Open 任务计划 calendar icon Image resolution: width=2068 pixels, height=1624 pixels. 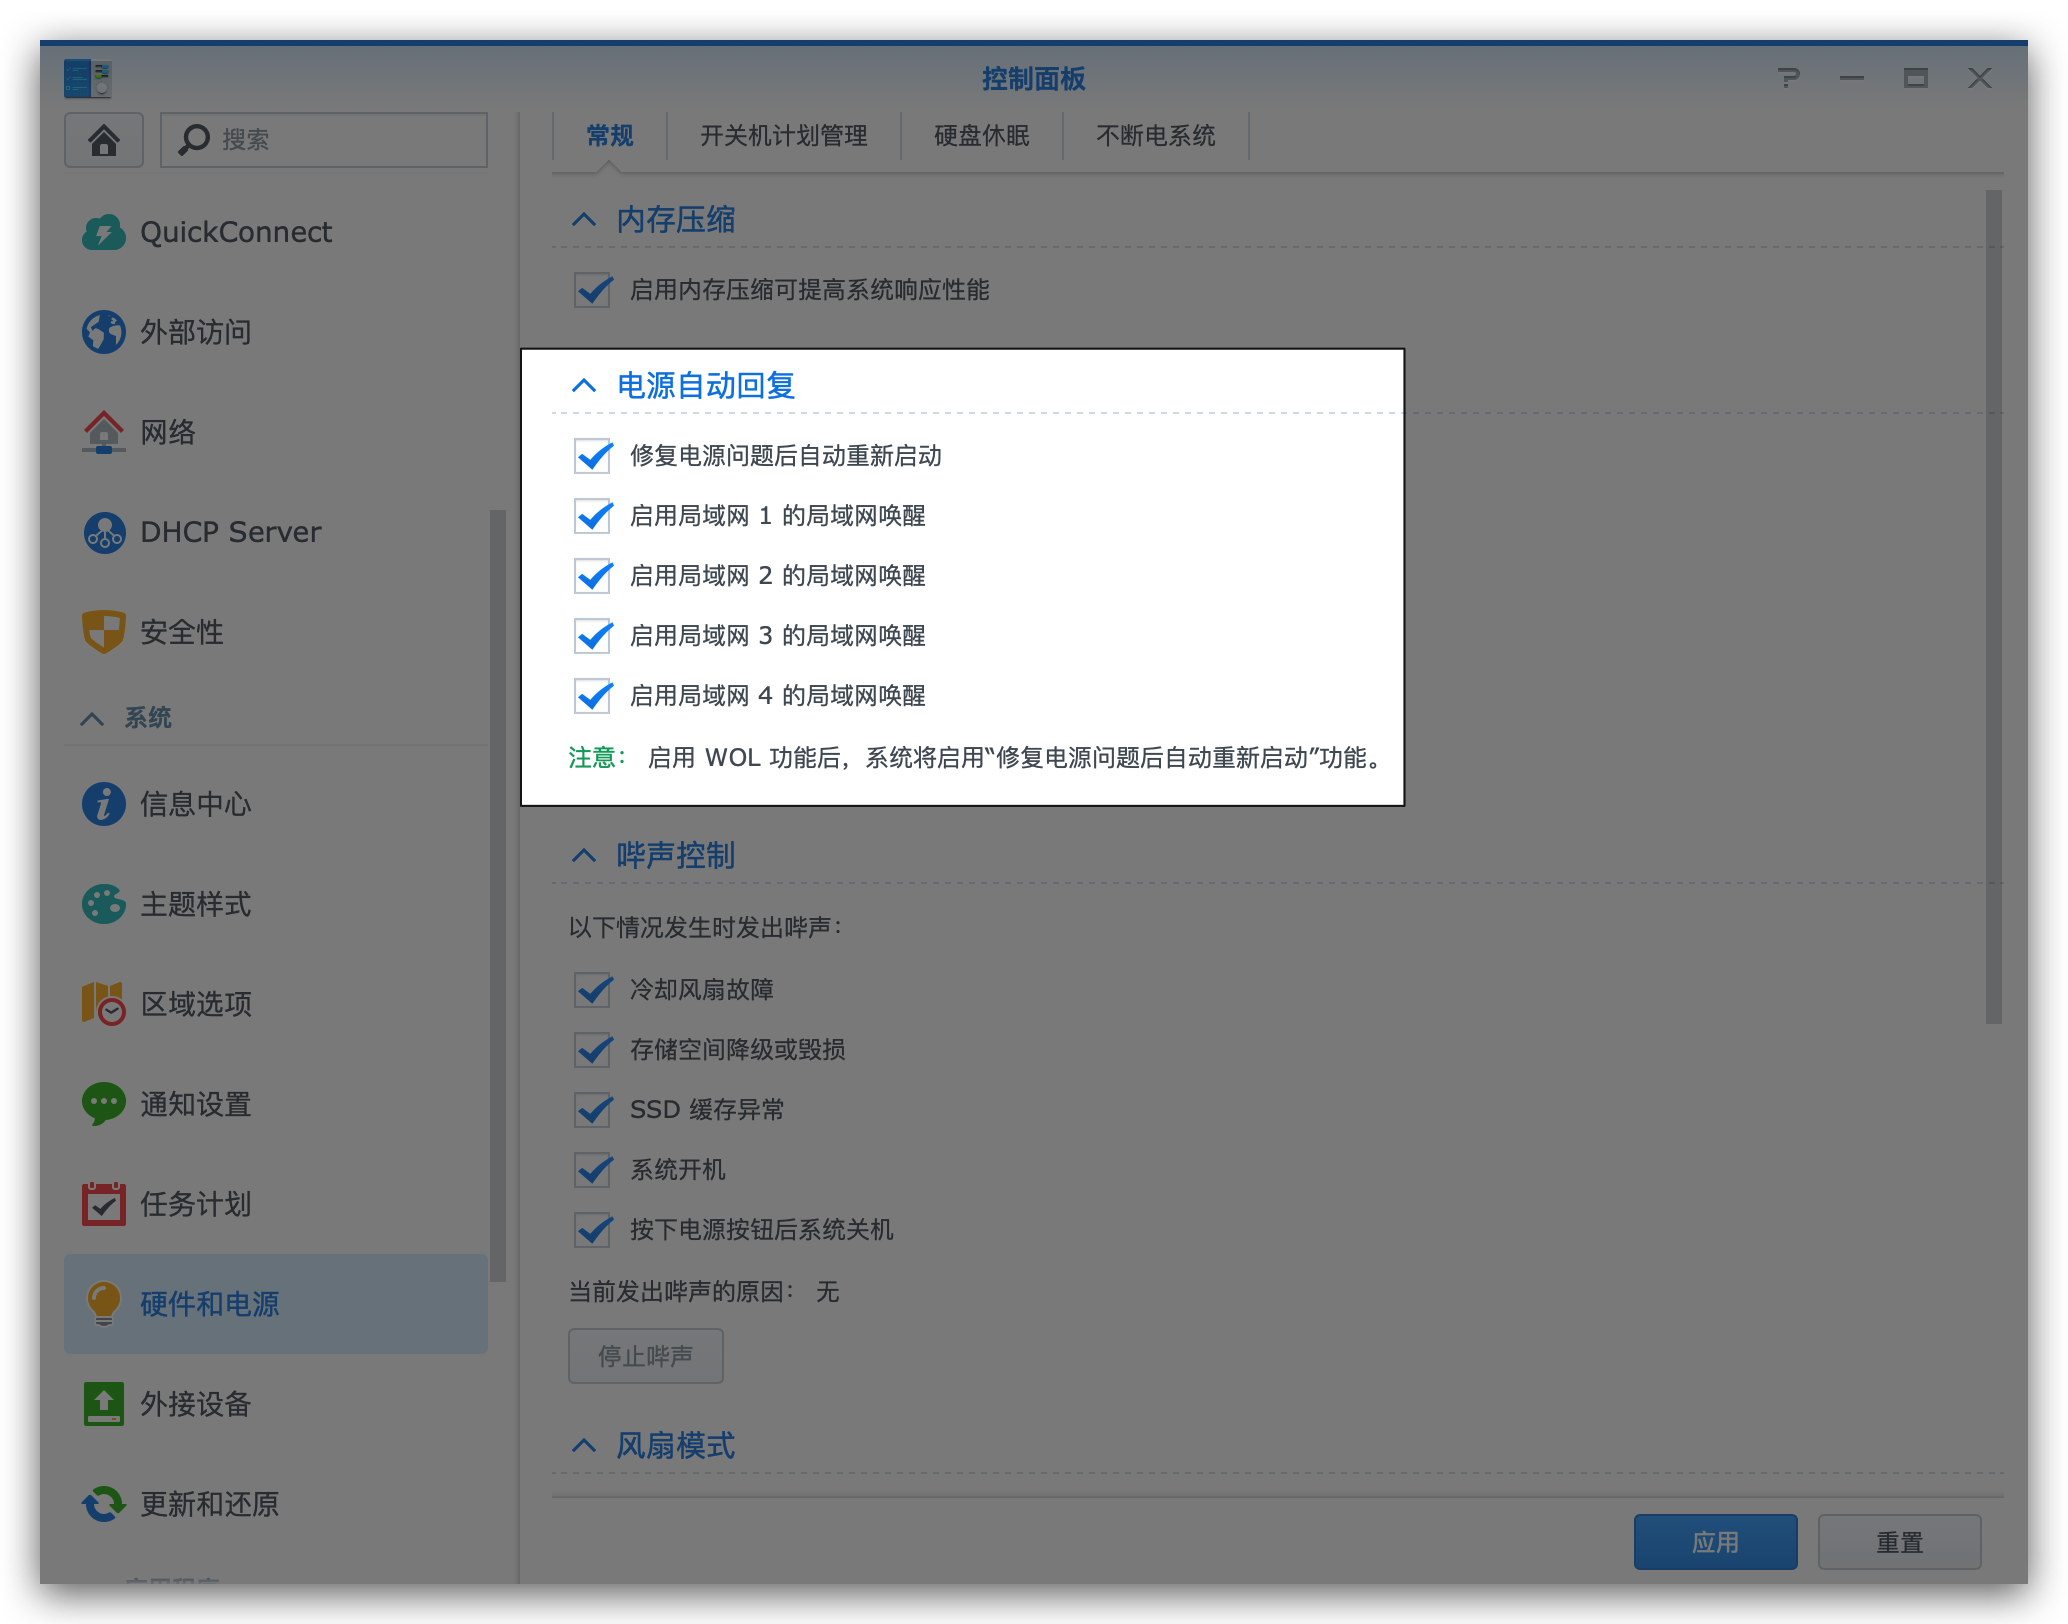[x=104, y=1204]
